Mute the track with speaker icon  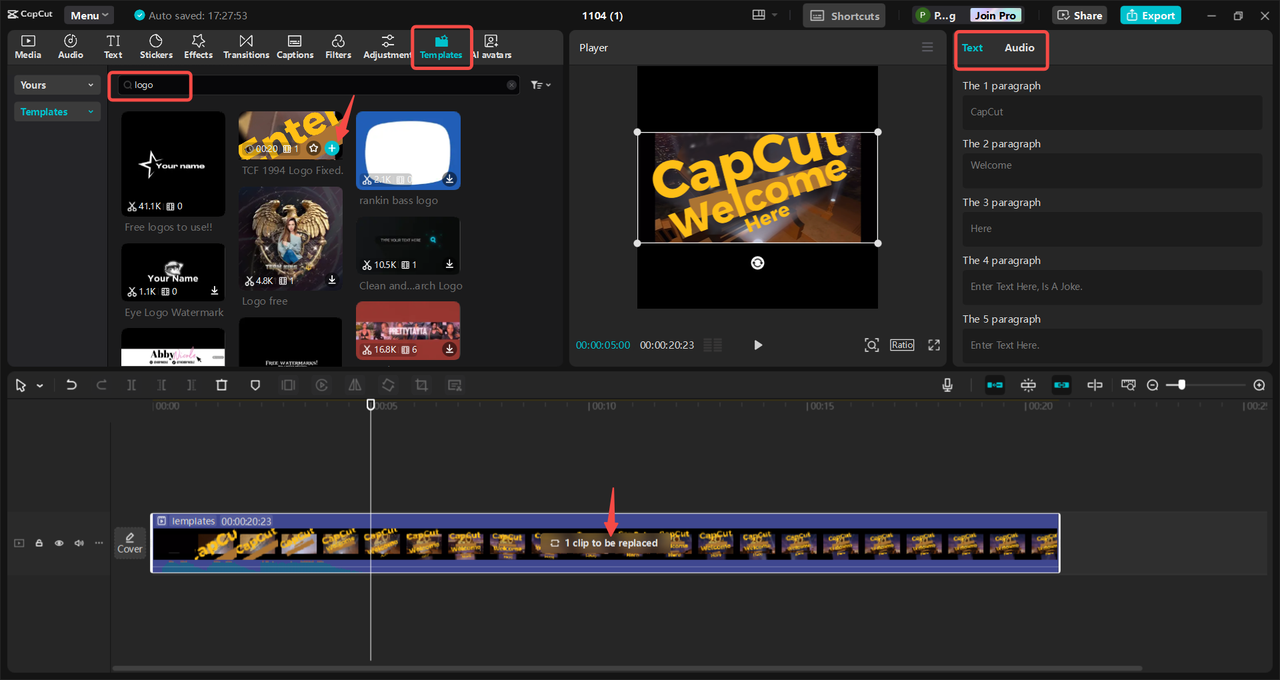pyautogui.click(x=79, y=543)
